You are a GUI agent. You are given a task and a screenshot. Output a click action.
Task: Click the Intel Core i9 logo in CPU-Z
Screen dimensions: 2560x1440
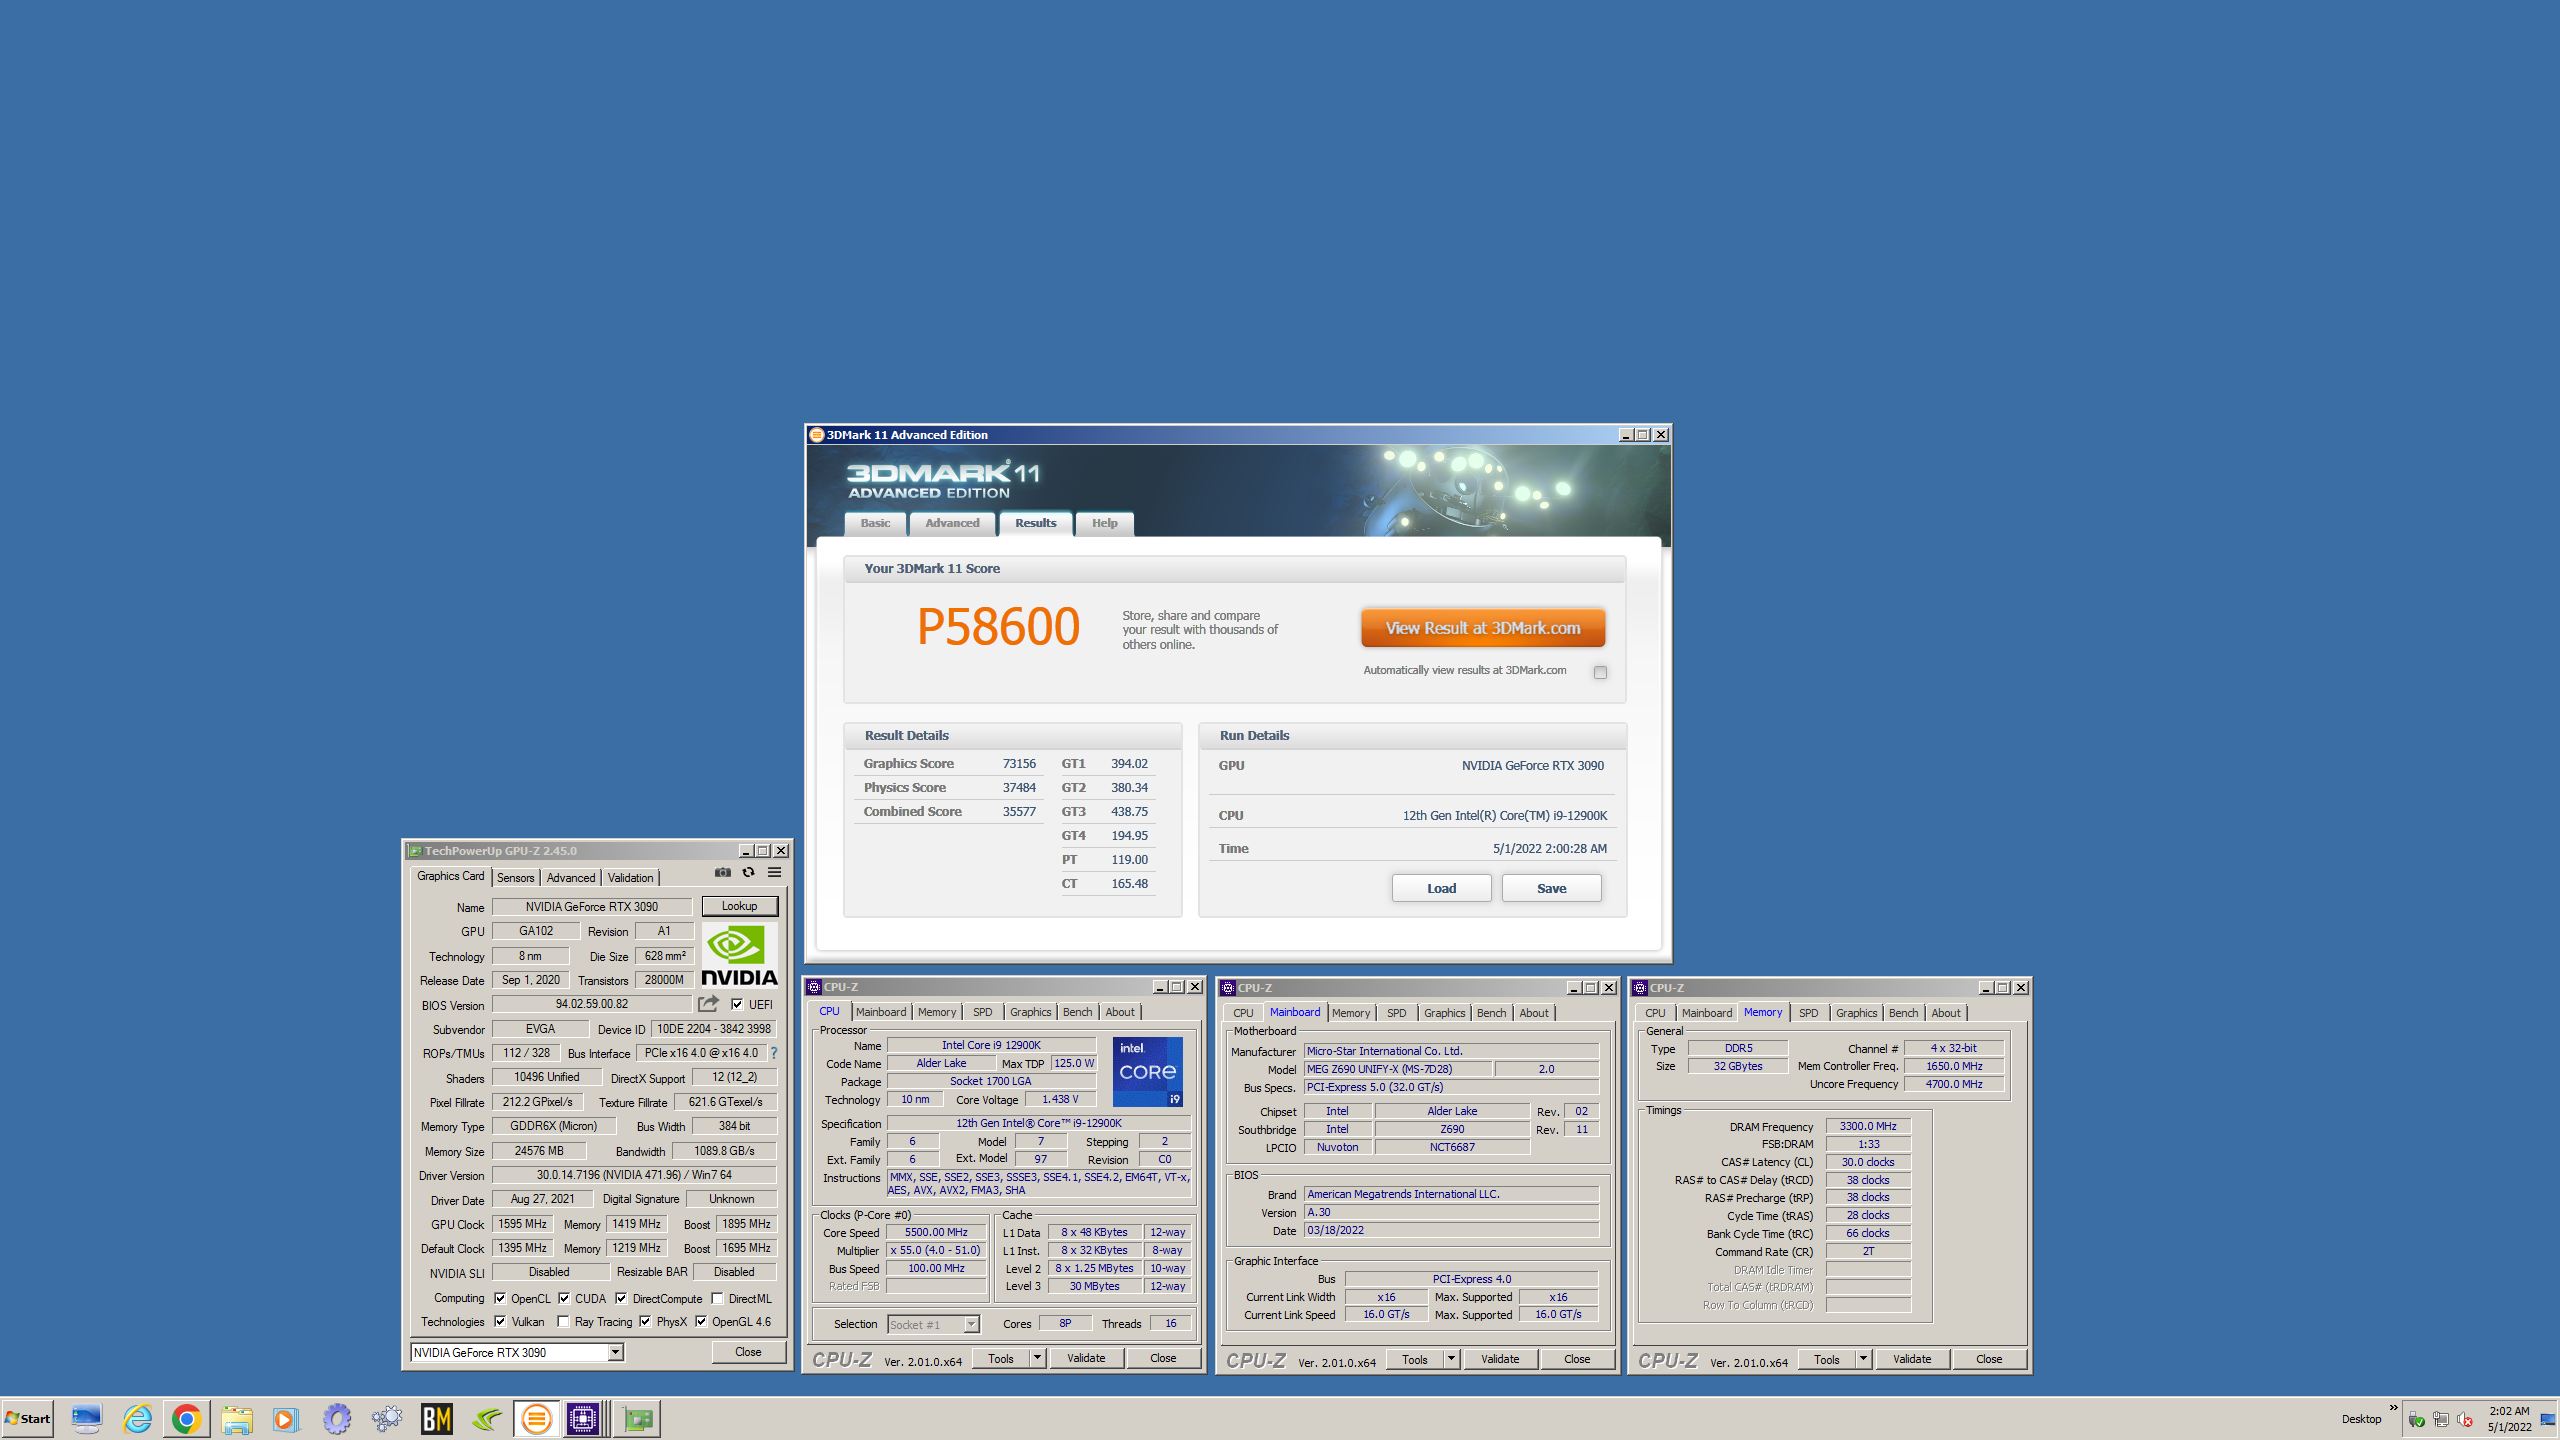1148,1071
